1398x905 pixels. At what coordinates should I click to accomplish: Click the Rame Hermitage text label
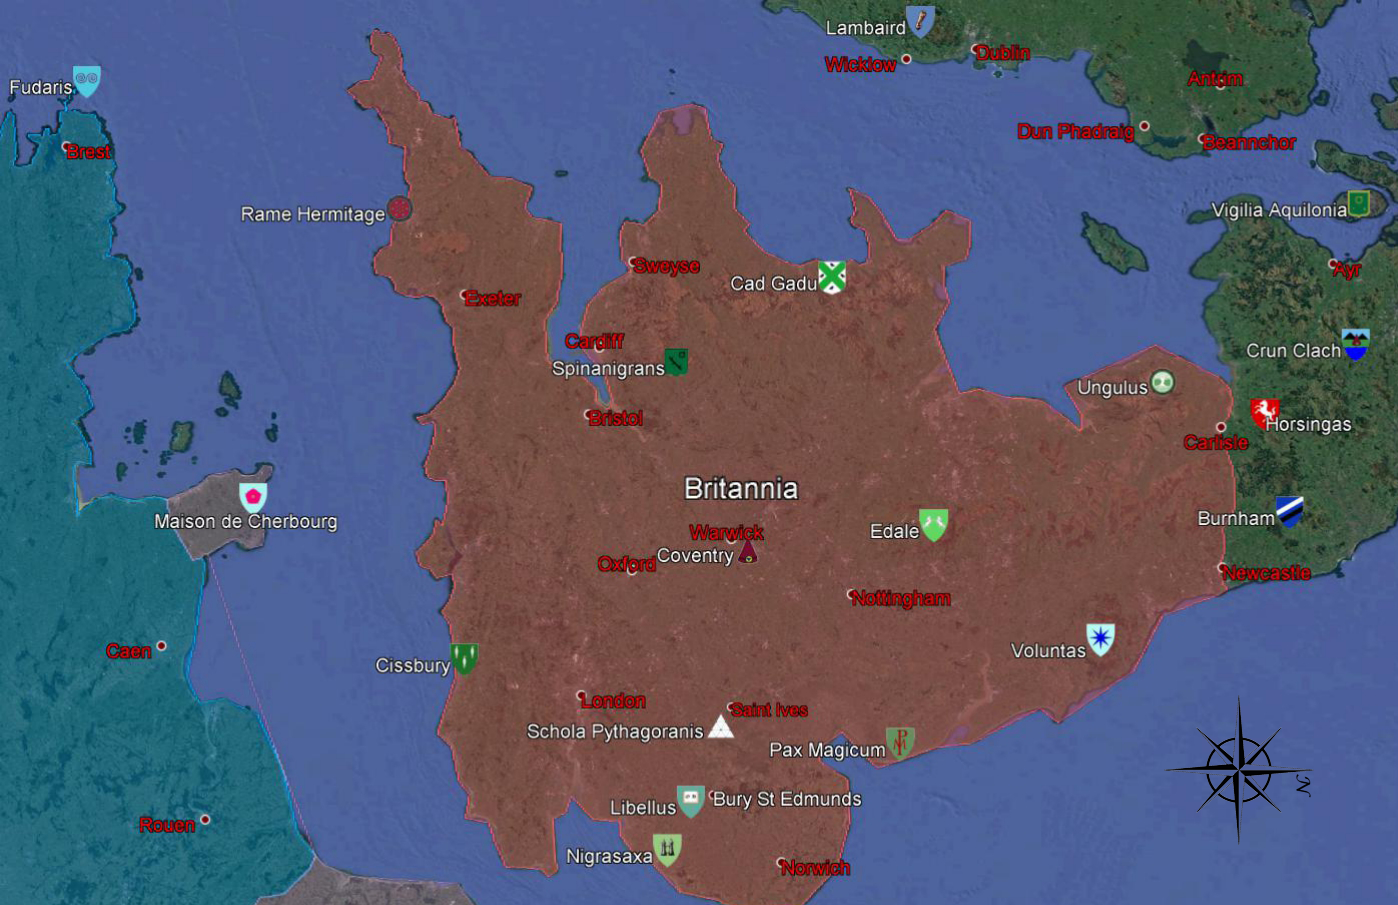point(313,214)
